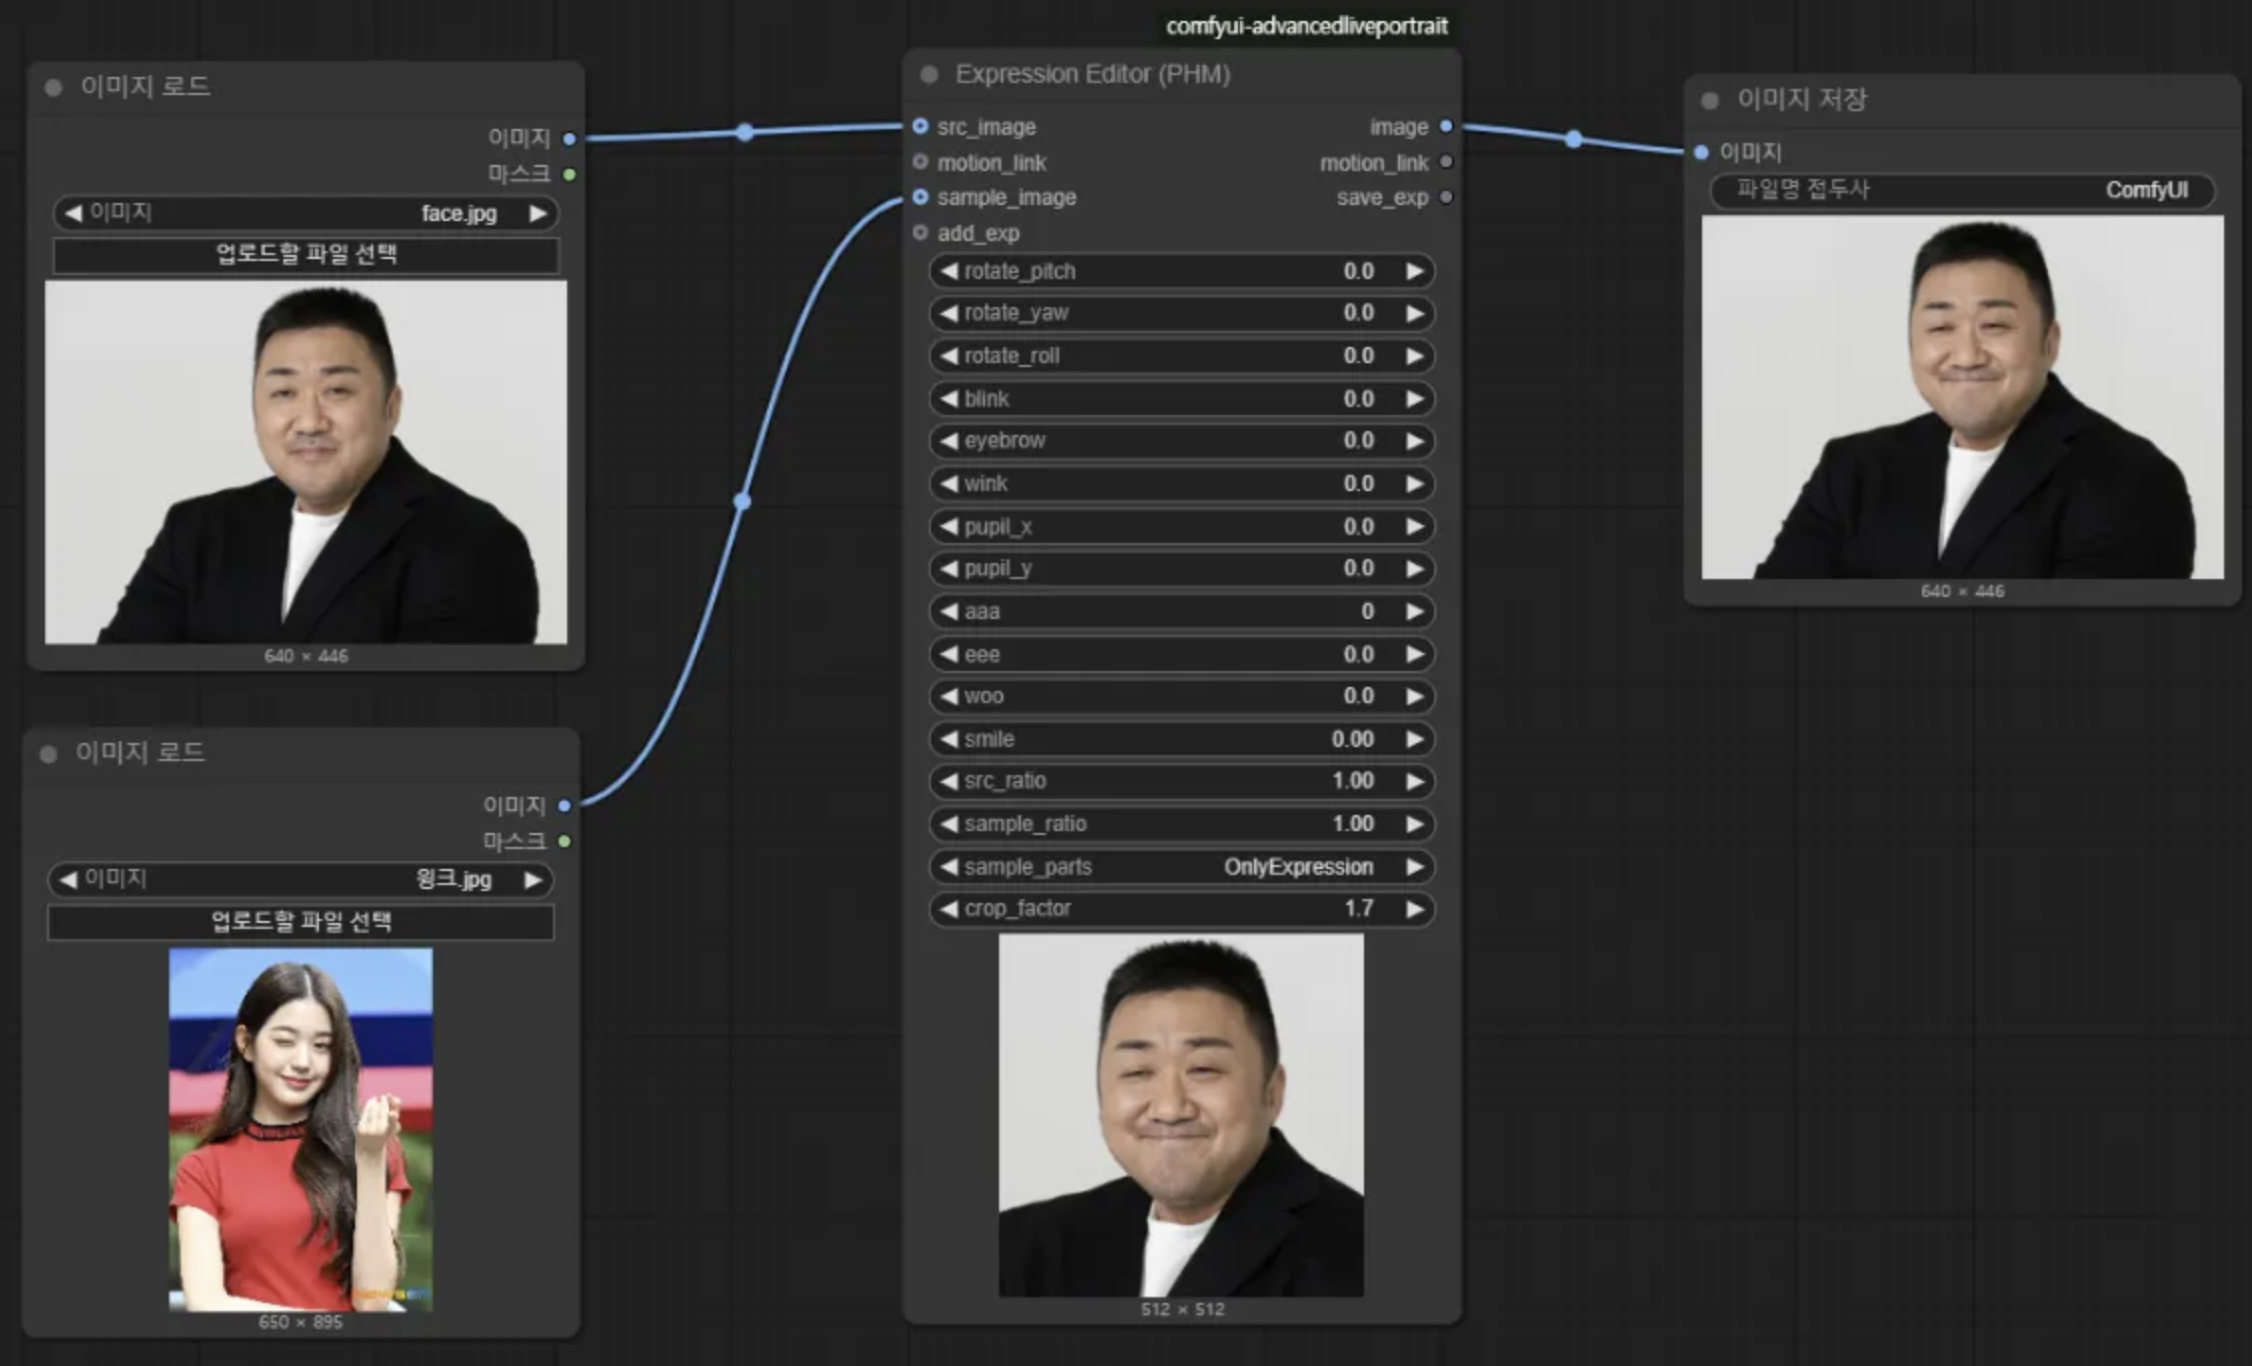Click the face.jpg node mask output socket
The height and width of the screenshot is (1366, 2252).
tap(569, 174)
